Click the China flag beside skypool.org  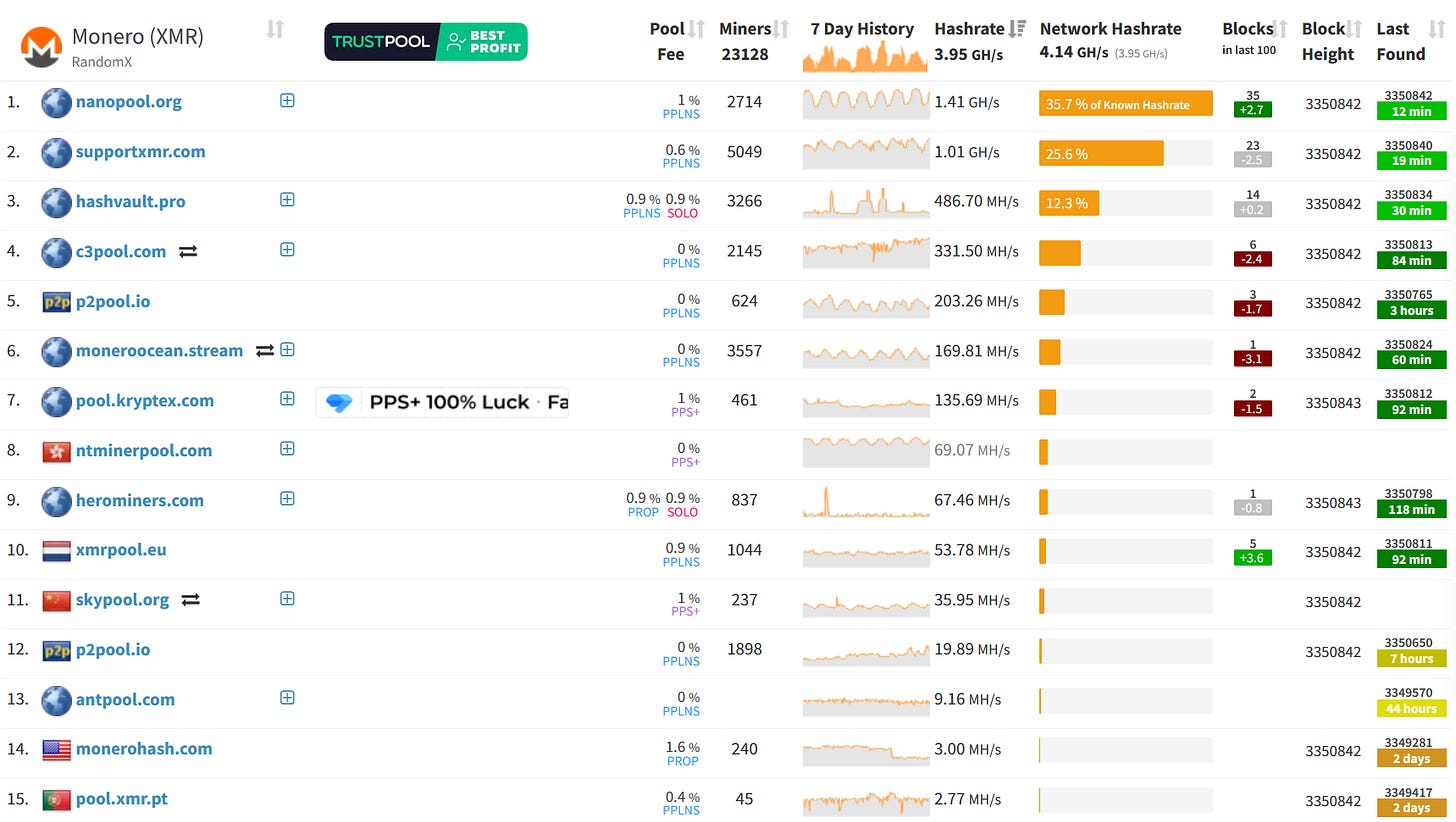point(57,600)
